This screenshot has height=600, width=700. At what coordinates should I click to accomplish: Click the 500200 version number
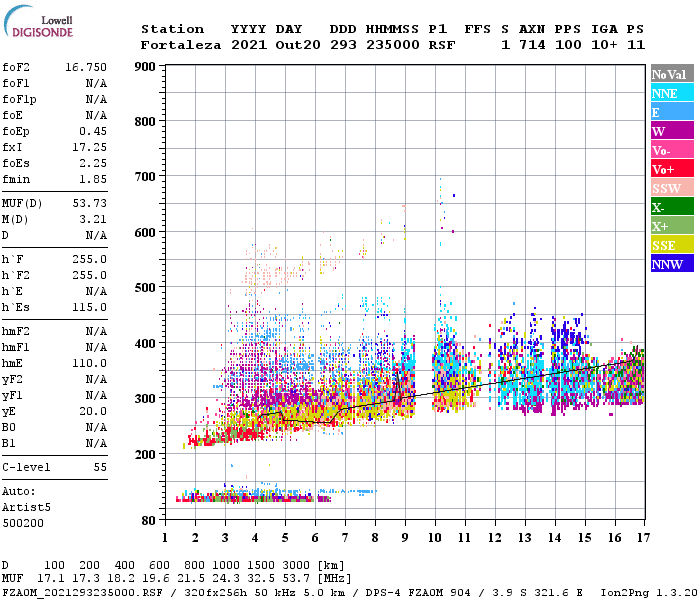[23, 523]
